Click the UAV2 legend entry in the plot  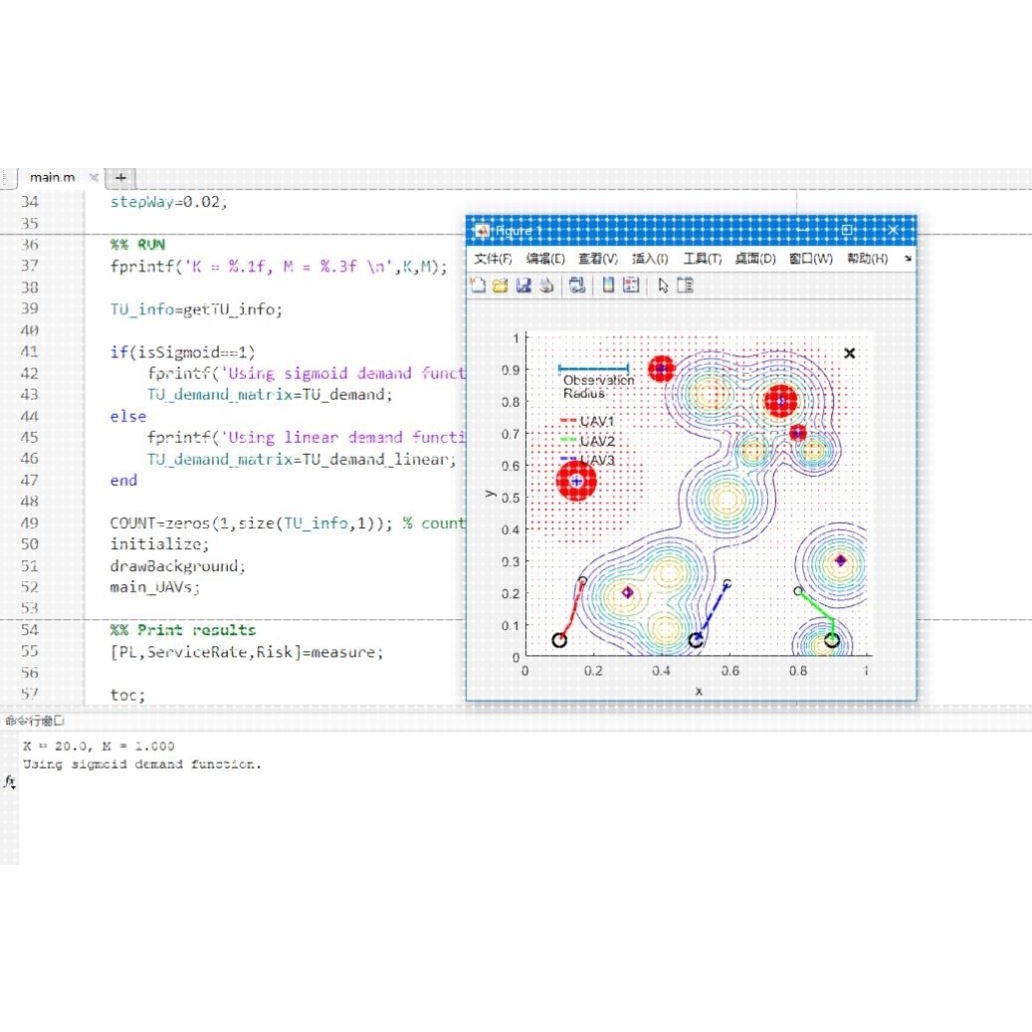pyautogui.click(x=587, y=440)
